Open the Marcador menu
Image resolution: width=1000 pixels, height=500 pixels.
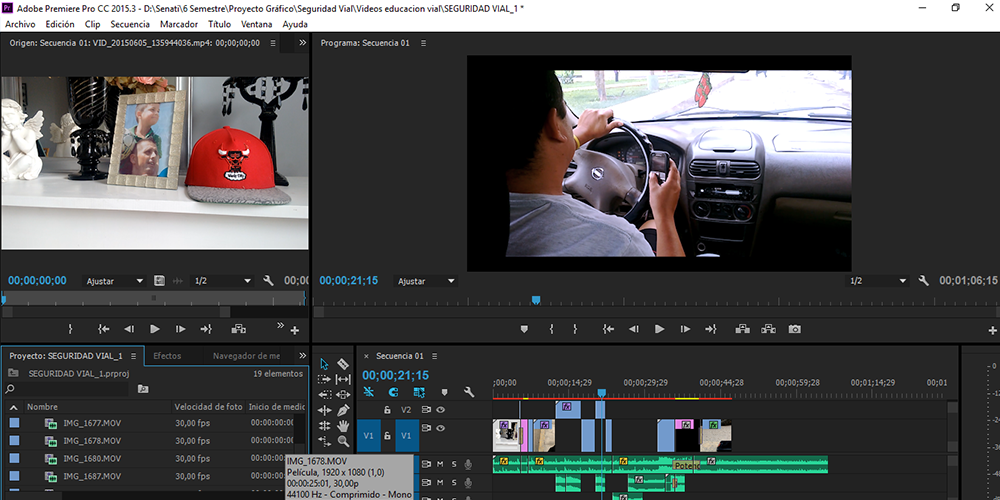179,24
